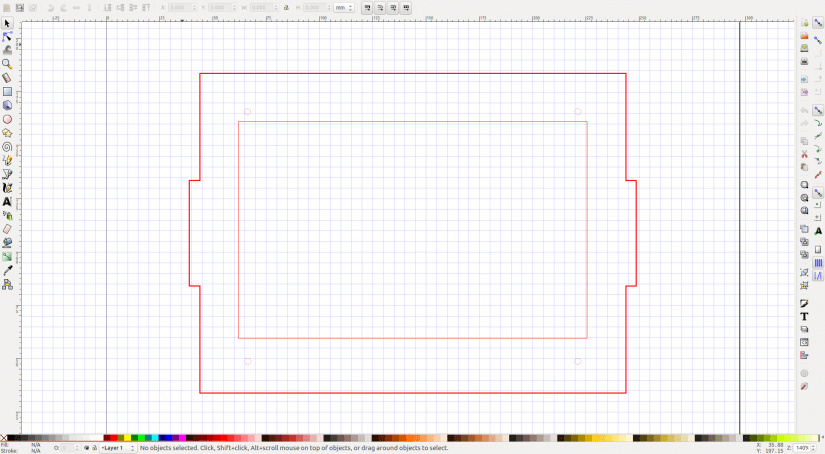Pick the magenta palette swatch
Viewport: 825px width, 454px height.
pos(183,438)
